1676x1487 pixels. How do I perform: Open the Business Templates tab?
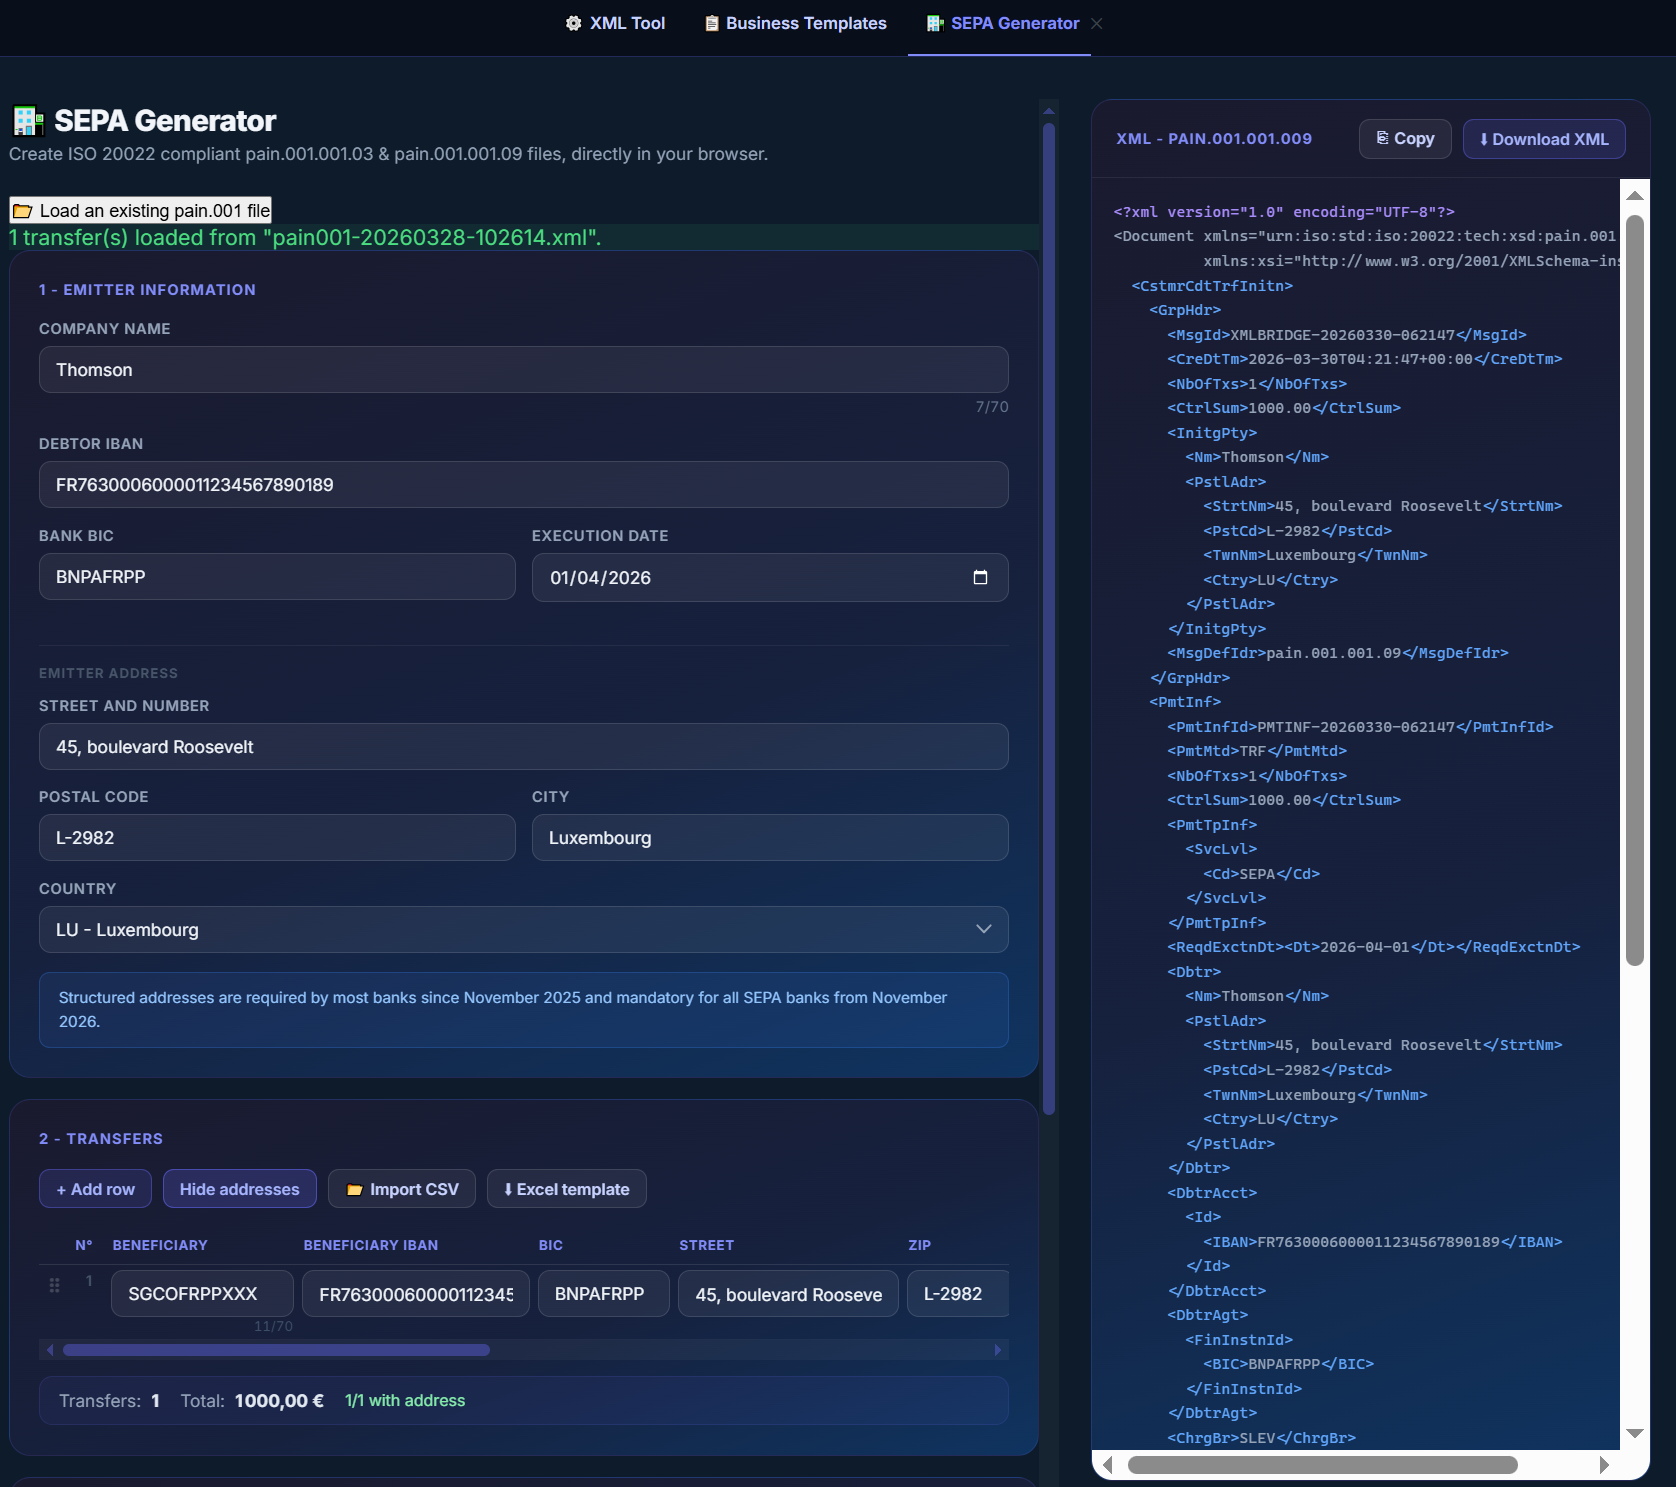click(796, 23)
